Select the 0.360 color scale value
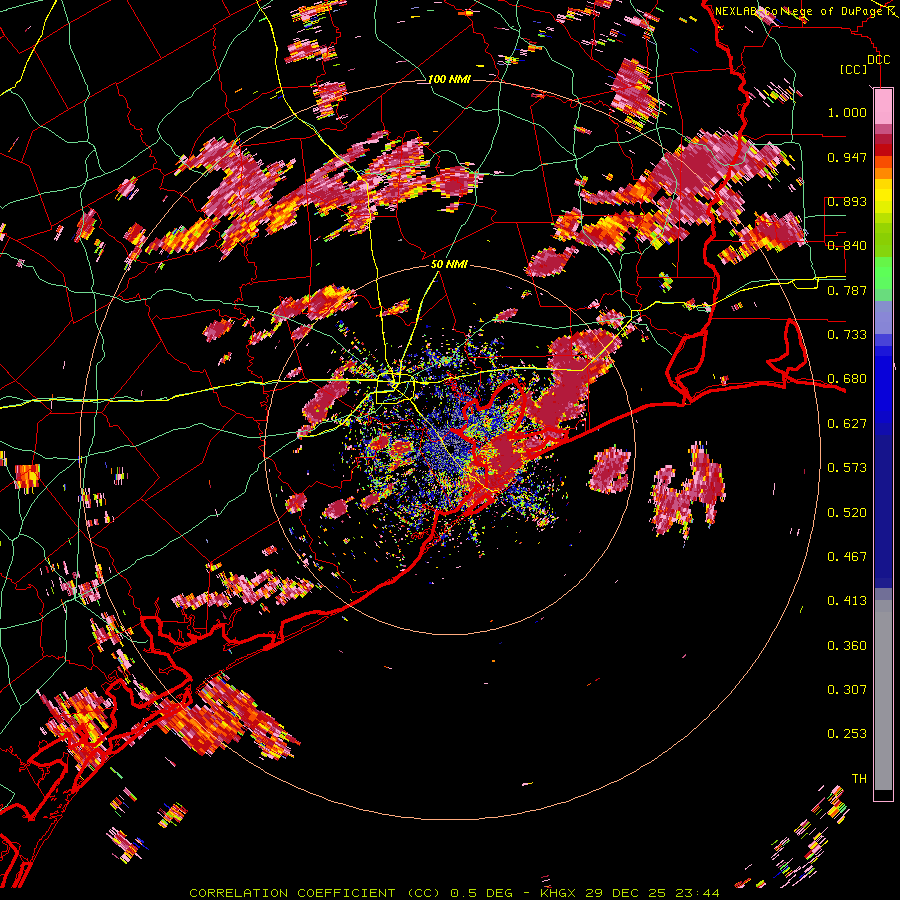Image resolution: width=900 pixels, height=900 pixels. point(847,645)
